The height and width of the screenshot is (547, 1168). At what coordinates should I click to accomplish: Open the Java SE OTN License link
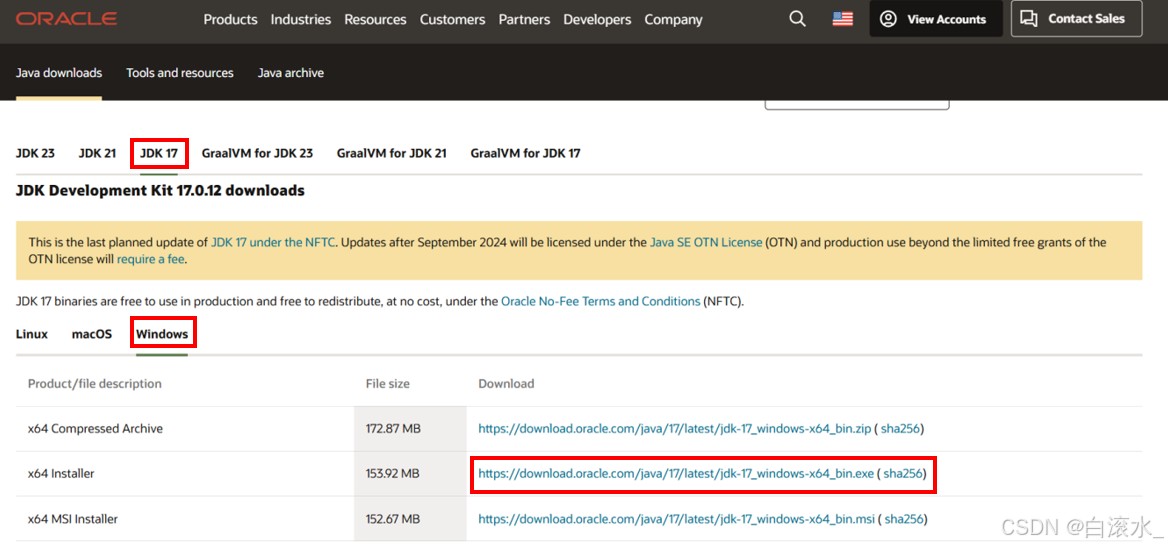tap(706, 242)
